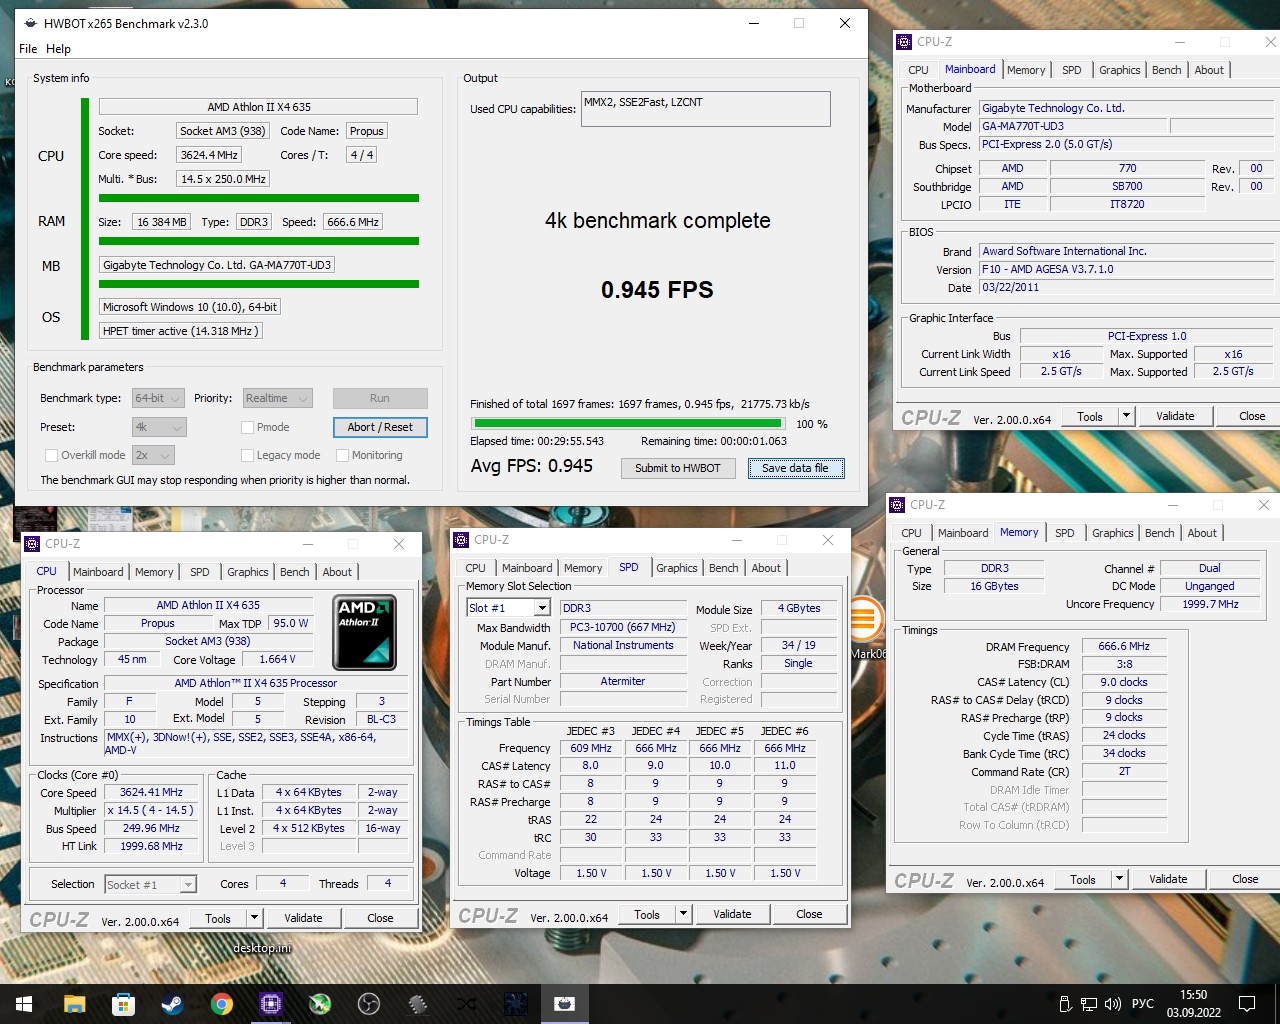This screenshot has width=1280, height=1024.
Task: Open SPD tab in CPU-Z Mainboard window
Action: pyautogui.click(x=1071, y=70)
